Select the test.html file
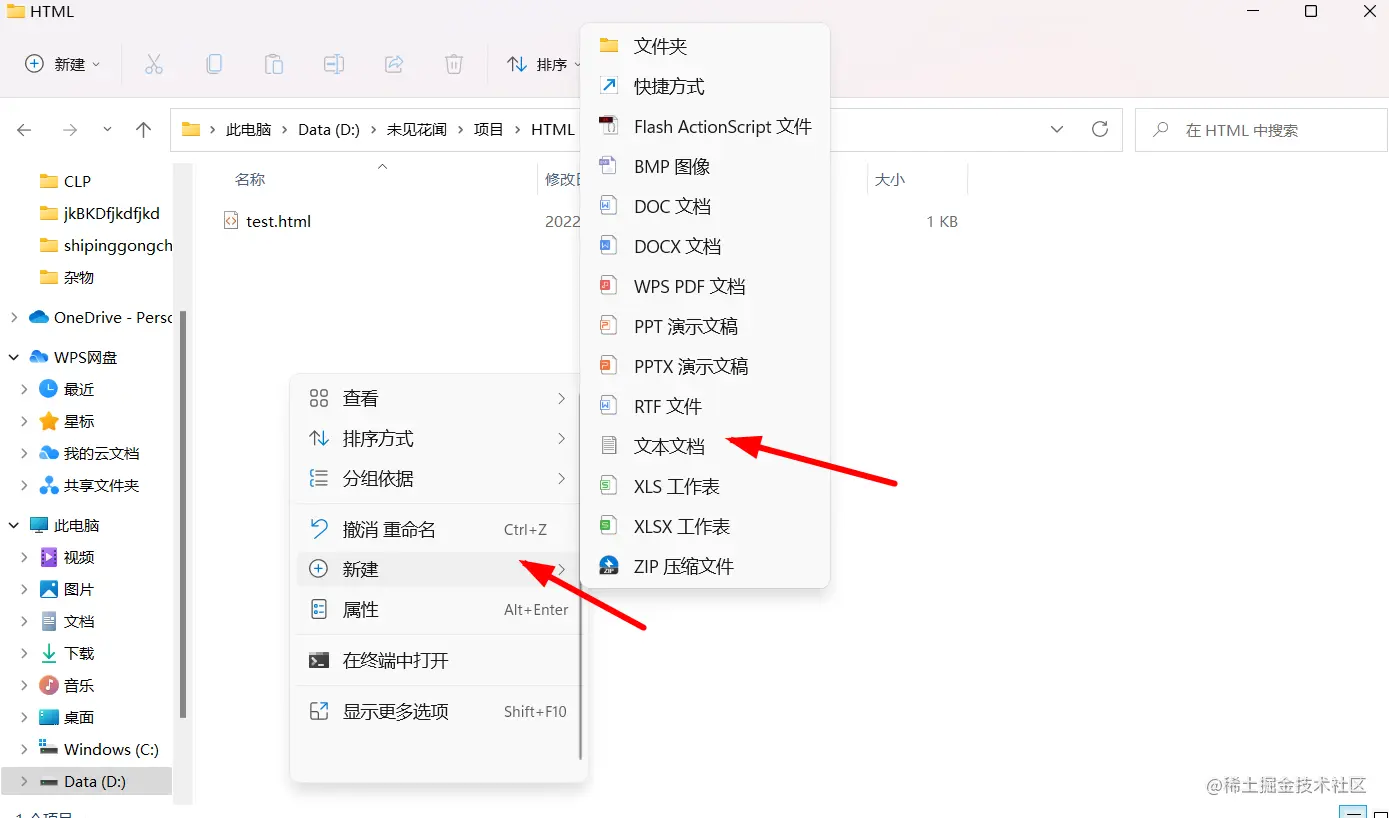Image resolution: width=1389 pixels, height=818 pixels. 267,221
